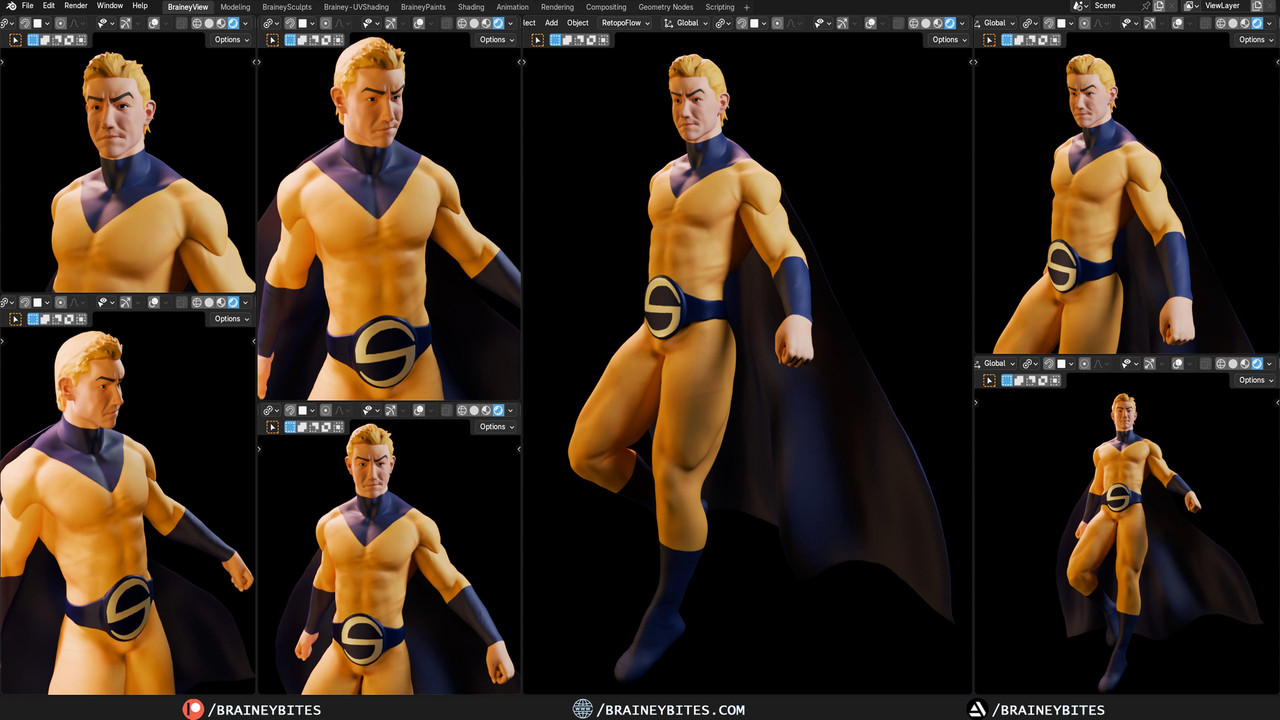Image resolution: width=1280 pixels, height=720 pixels.
Task: Go to the Scripting workspace tab
Action: (720, 7)
